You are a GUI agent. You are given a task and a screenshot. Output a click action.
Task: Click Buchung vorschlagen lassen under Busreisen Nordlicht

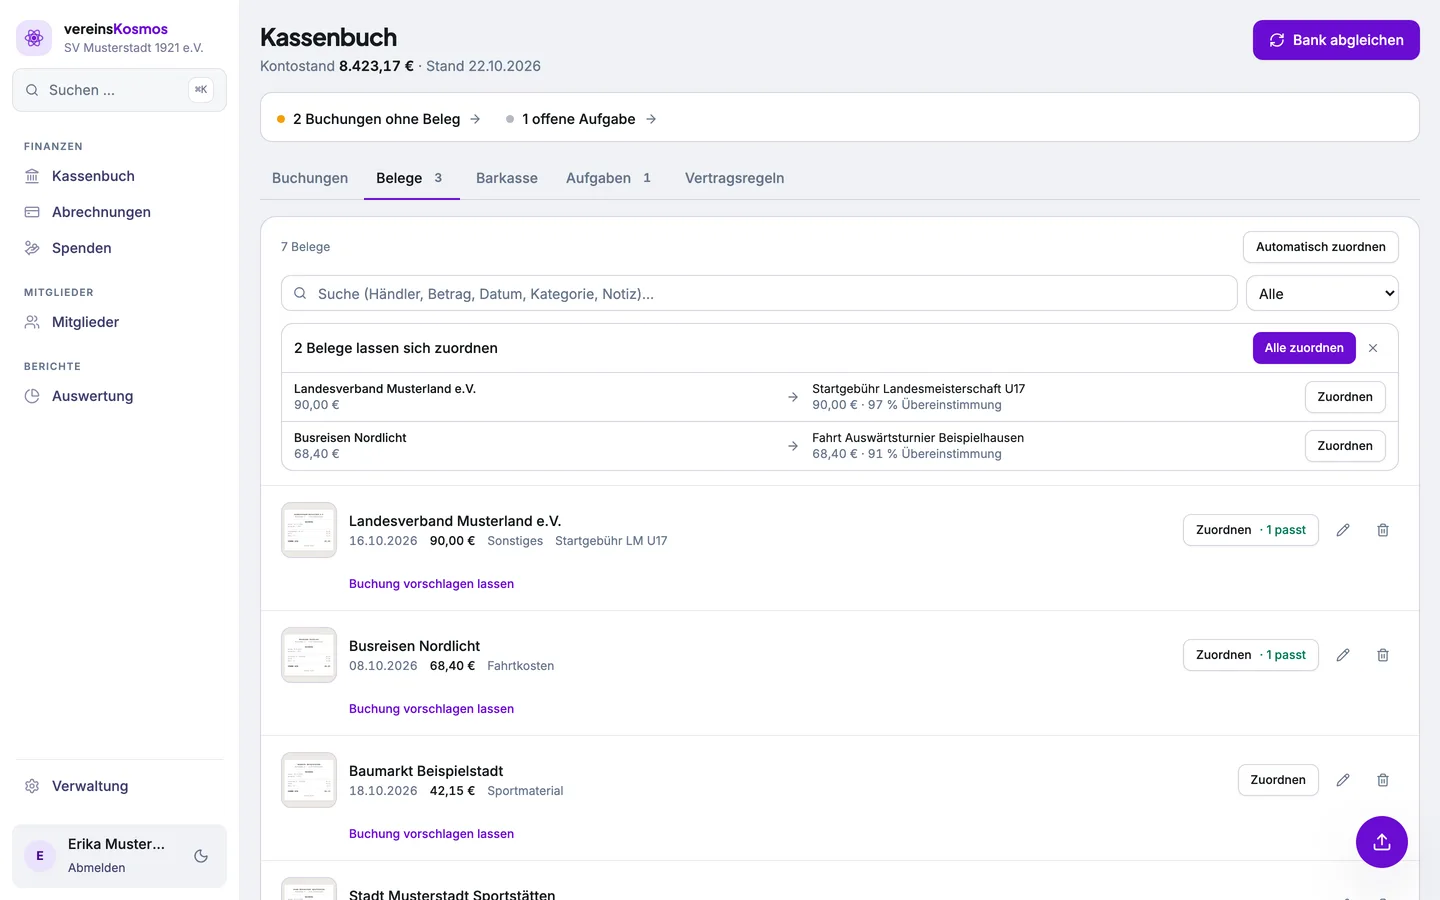click(x=431, y=709)
